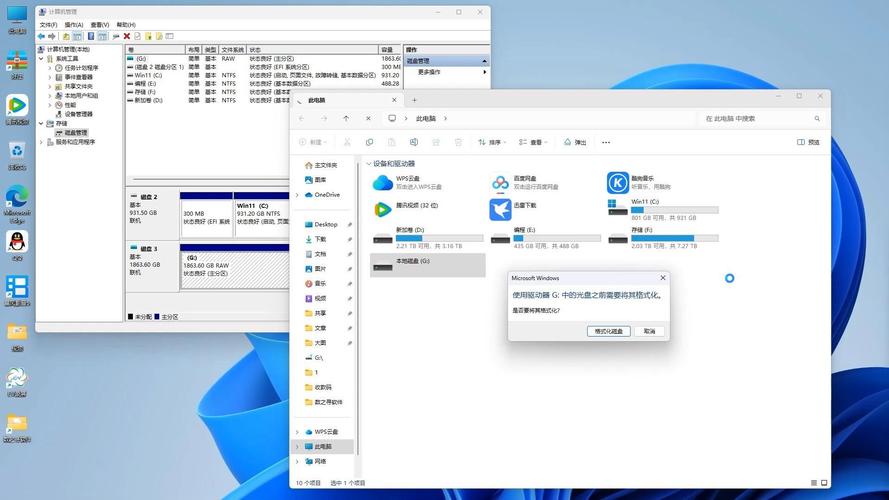This screenshot has height=500, width=889.
Task: Open the QQ desktop shortcut
Action: (17, 243)
